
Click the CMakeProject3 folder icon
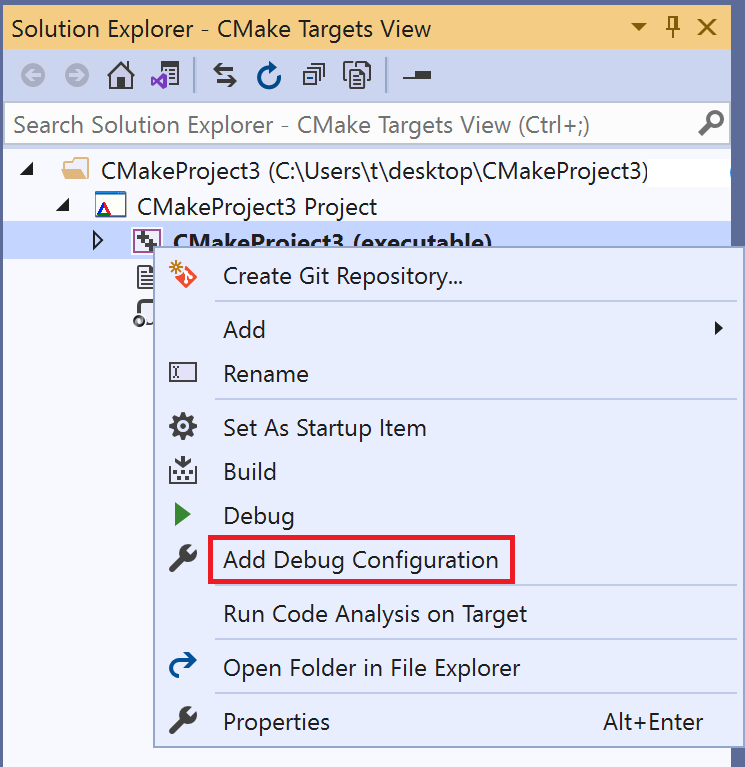coord(75,169)
